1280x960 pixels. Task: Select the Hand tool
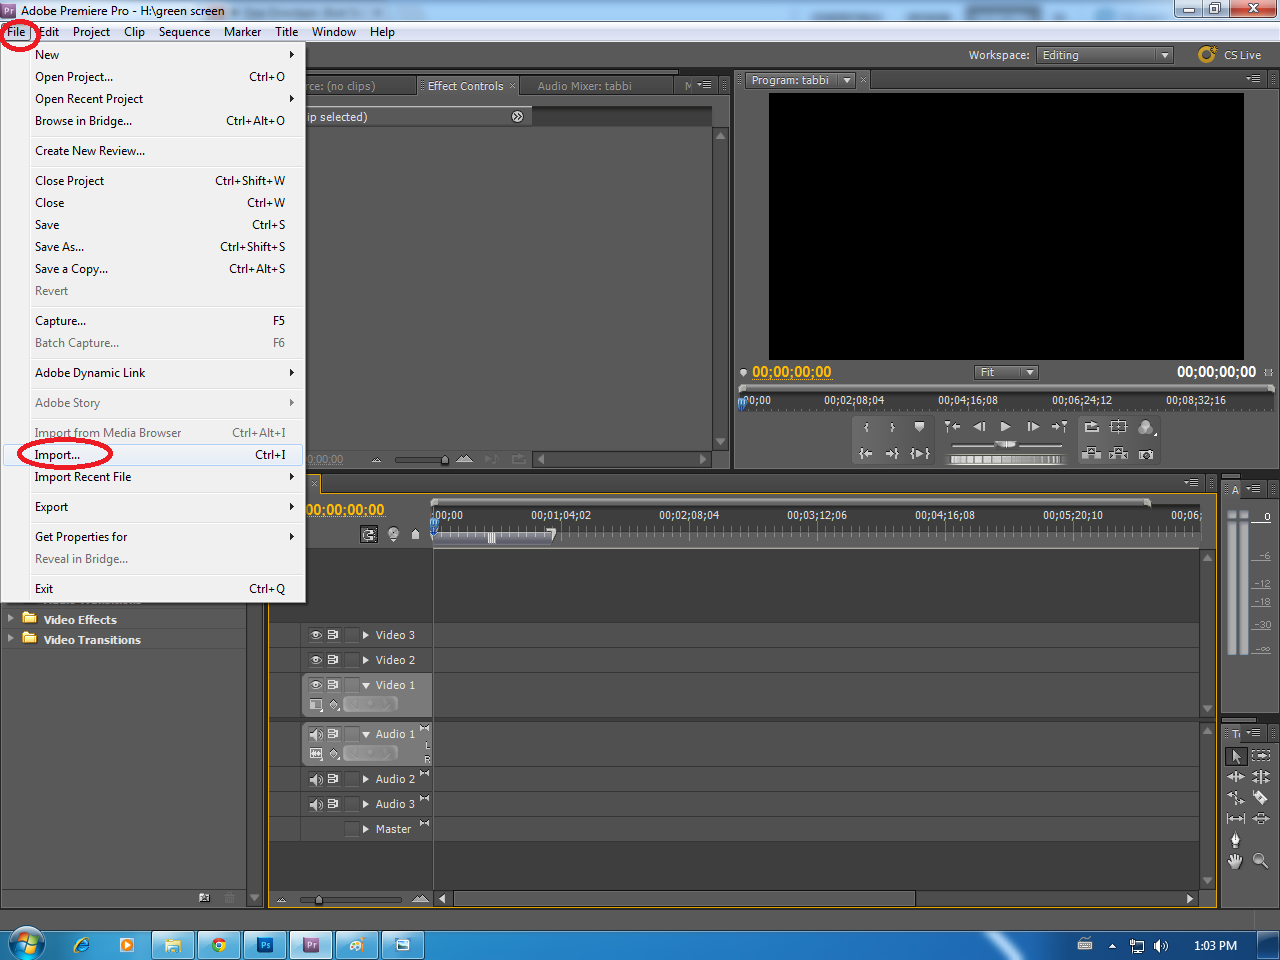pyautogui.click(x=1236, y=861)
